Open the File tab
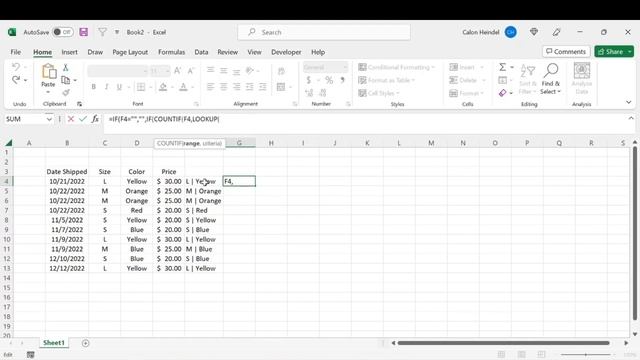 coord(16,52)
